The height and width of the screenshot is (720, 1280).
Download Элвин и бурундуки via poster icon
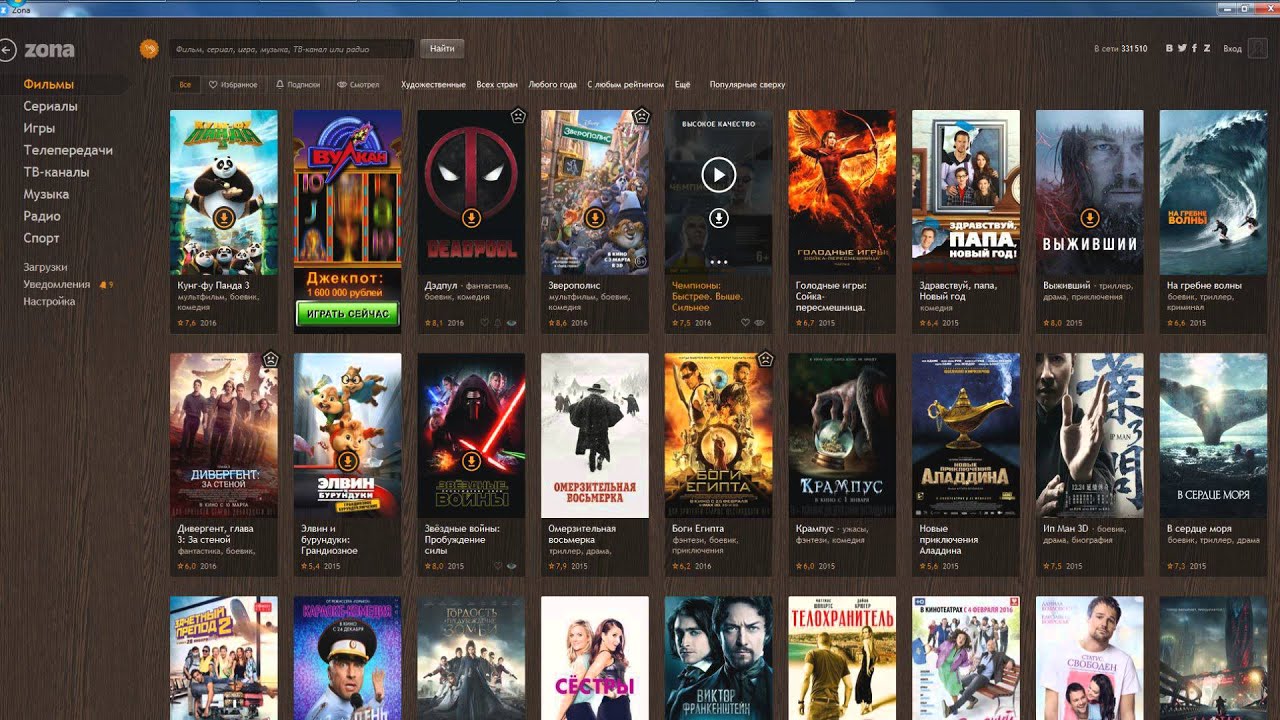tap(347, 460)
